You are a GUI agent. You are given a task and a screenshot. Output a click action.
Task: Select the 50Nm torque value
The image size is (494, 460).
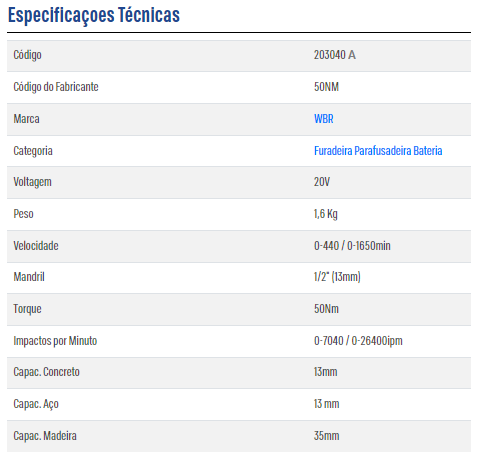tap(326, 309)
